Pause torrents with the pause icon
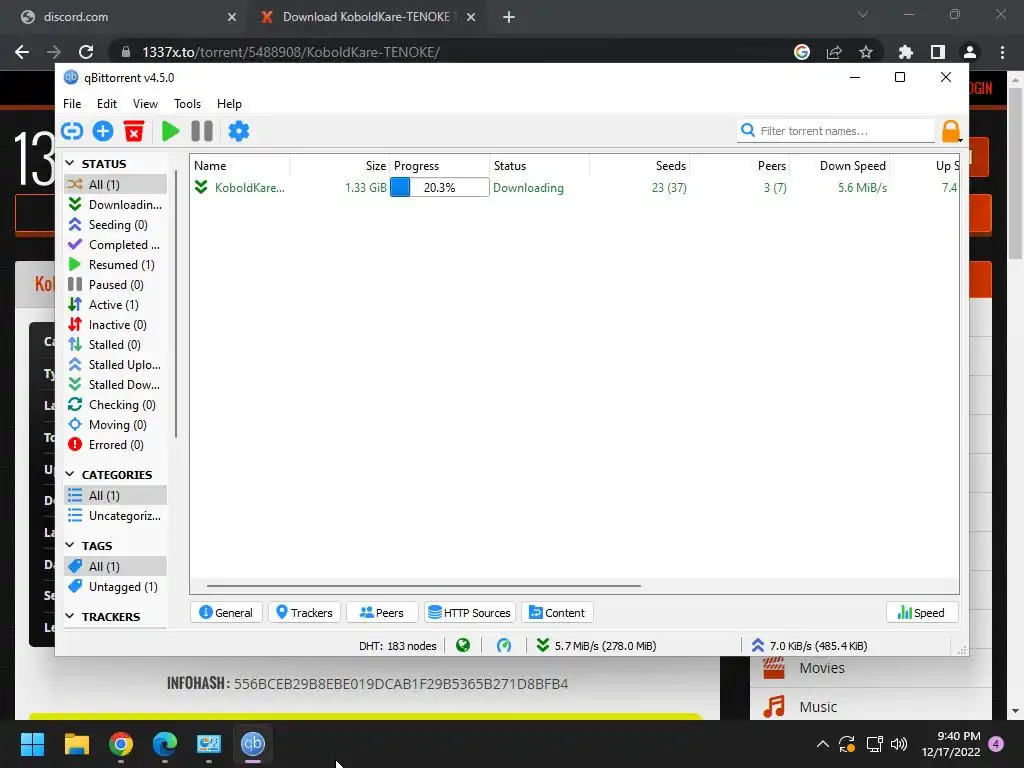This screenshot has width=1024, height=768. coord(202,131)
